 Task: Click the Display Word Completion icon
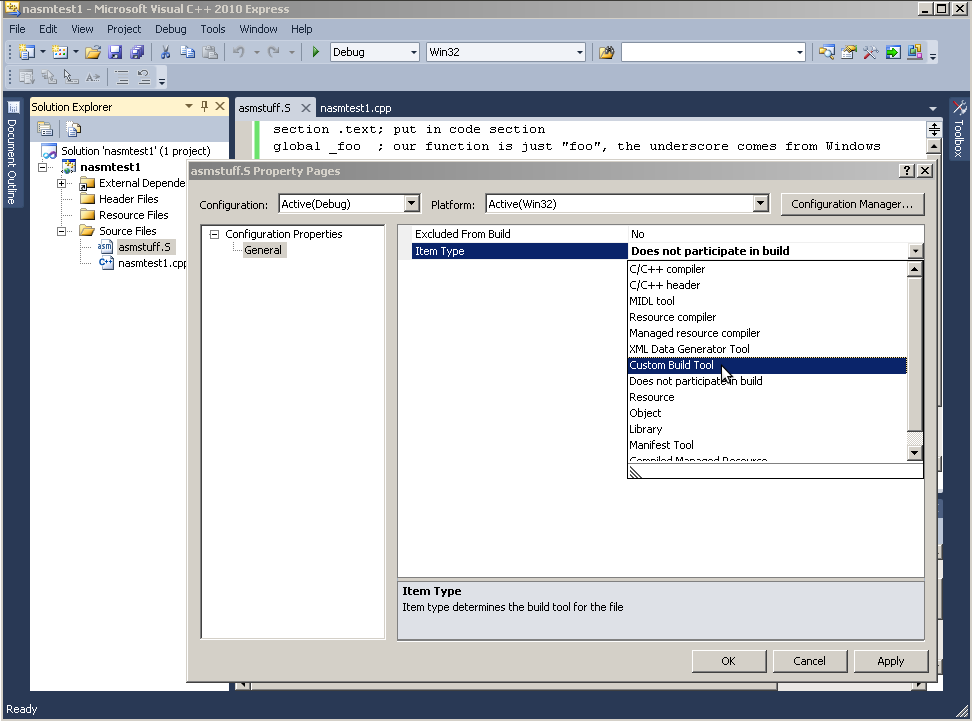pyautogui.click(x=93, y=77)
